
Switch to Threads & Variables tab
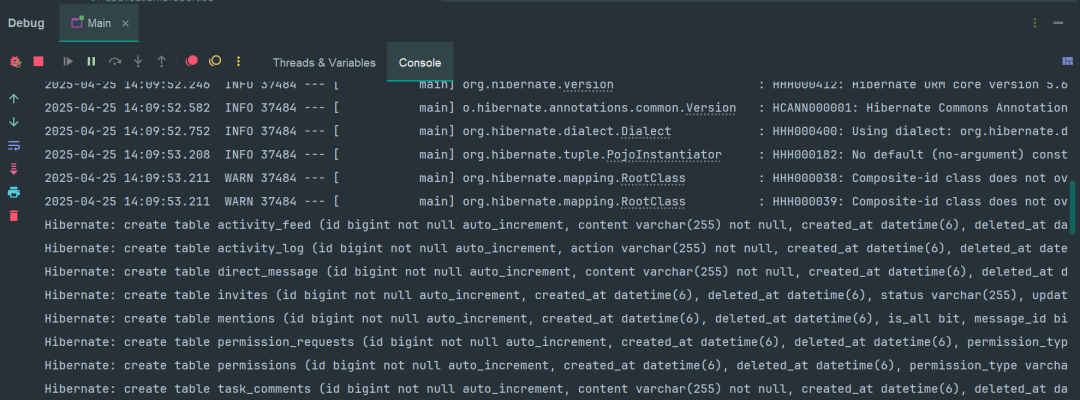click(x=324, y=63)
